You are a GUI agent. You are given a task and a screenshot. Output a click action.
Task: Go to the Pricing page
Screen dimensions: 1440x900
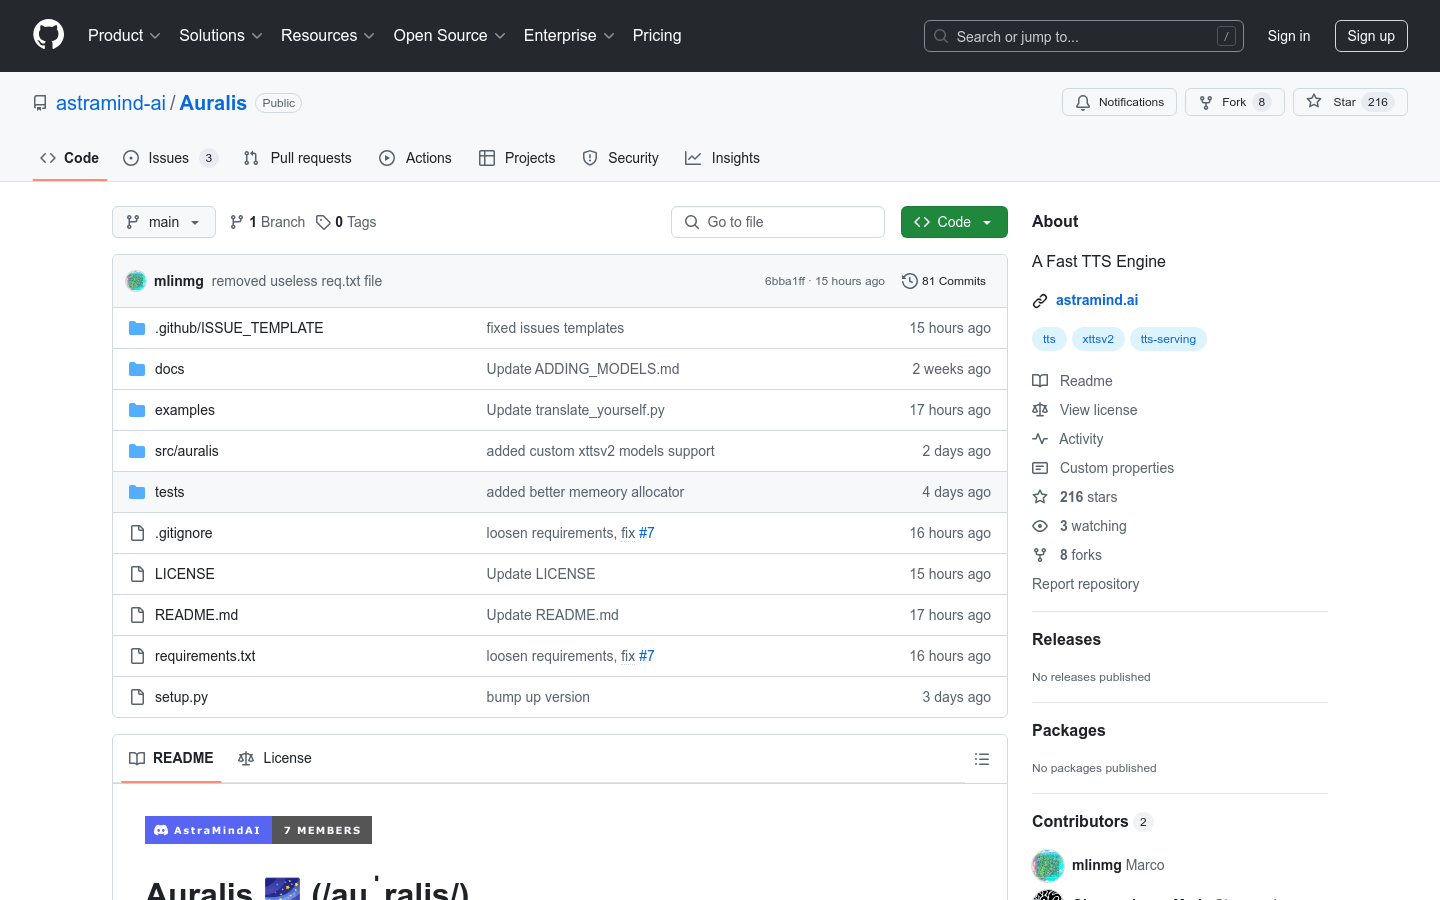pyautogui.click(x=657, y=36)
